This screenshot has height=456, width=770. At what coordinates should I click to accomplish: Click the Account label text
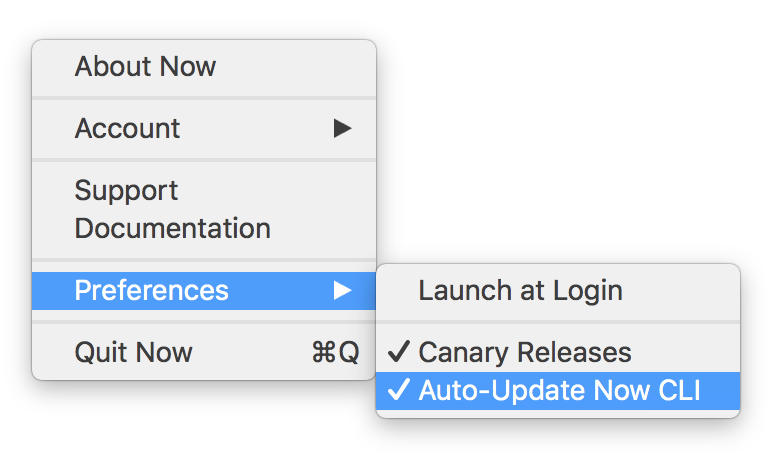pos(127,128)
